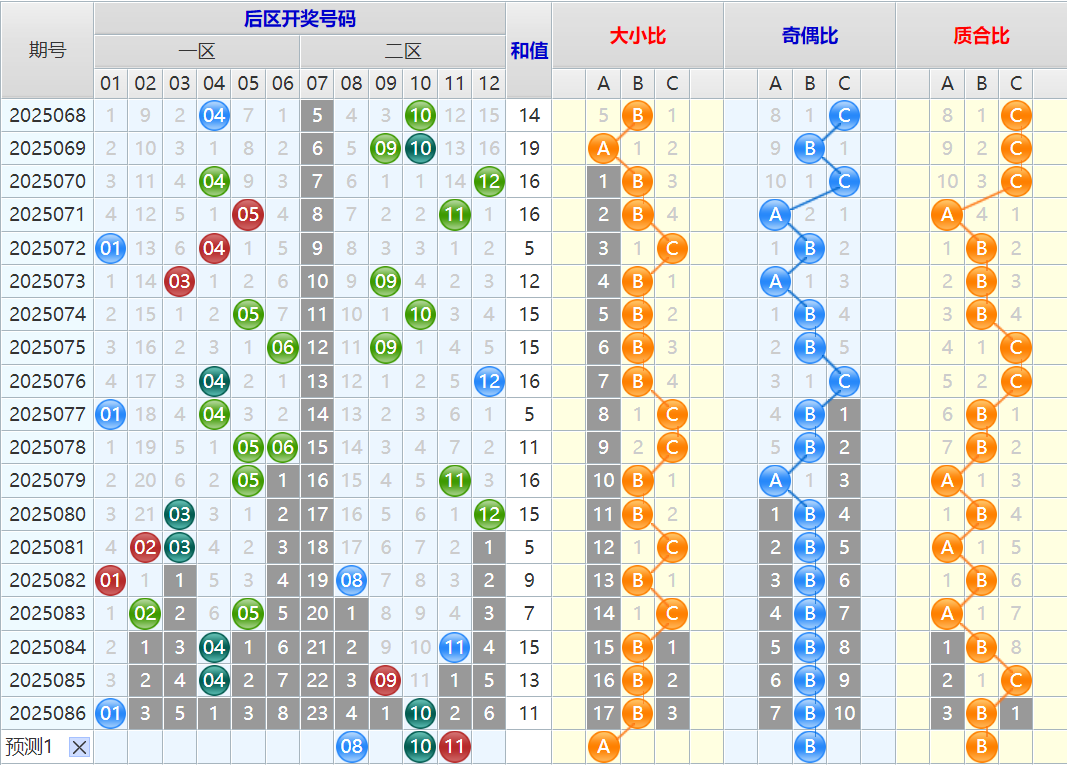Click the teal 03 ball in row 2025080

(180, 514)
